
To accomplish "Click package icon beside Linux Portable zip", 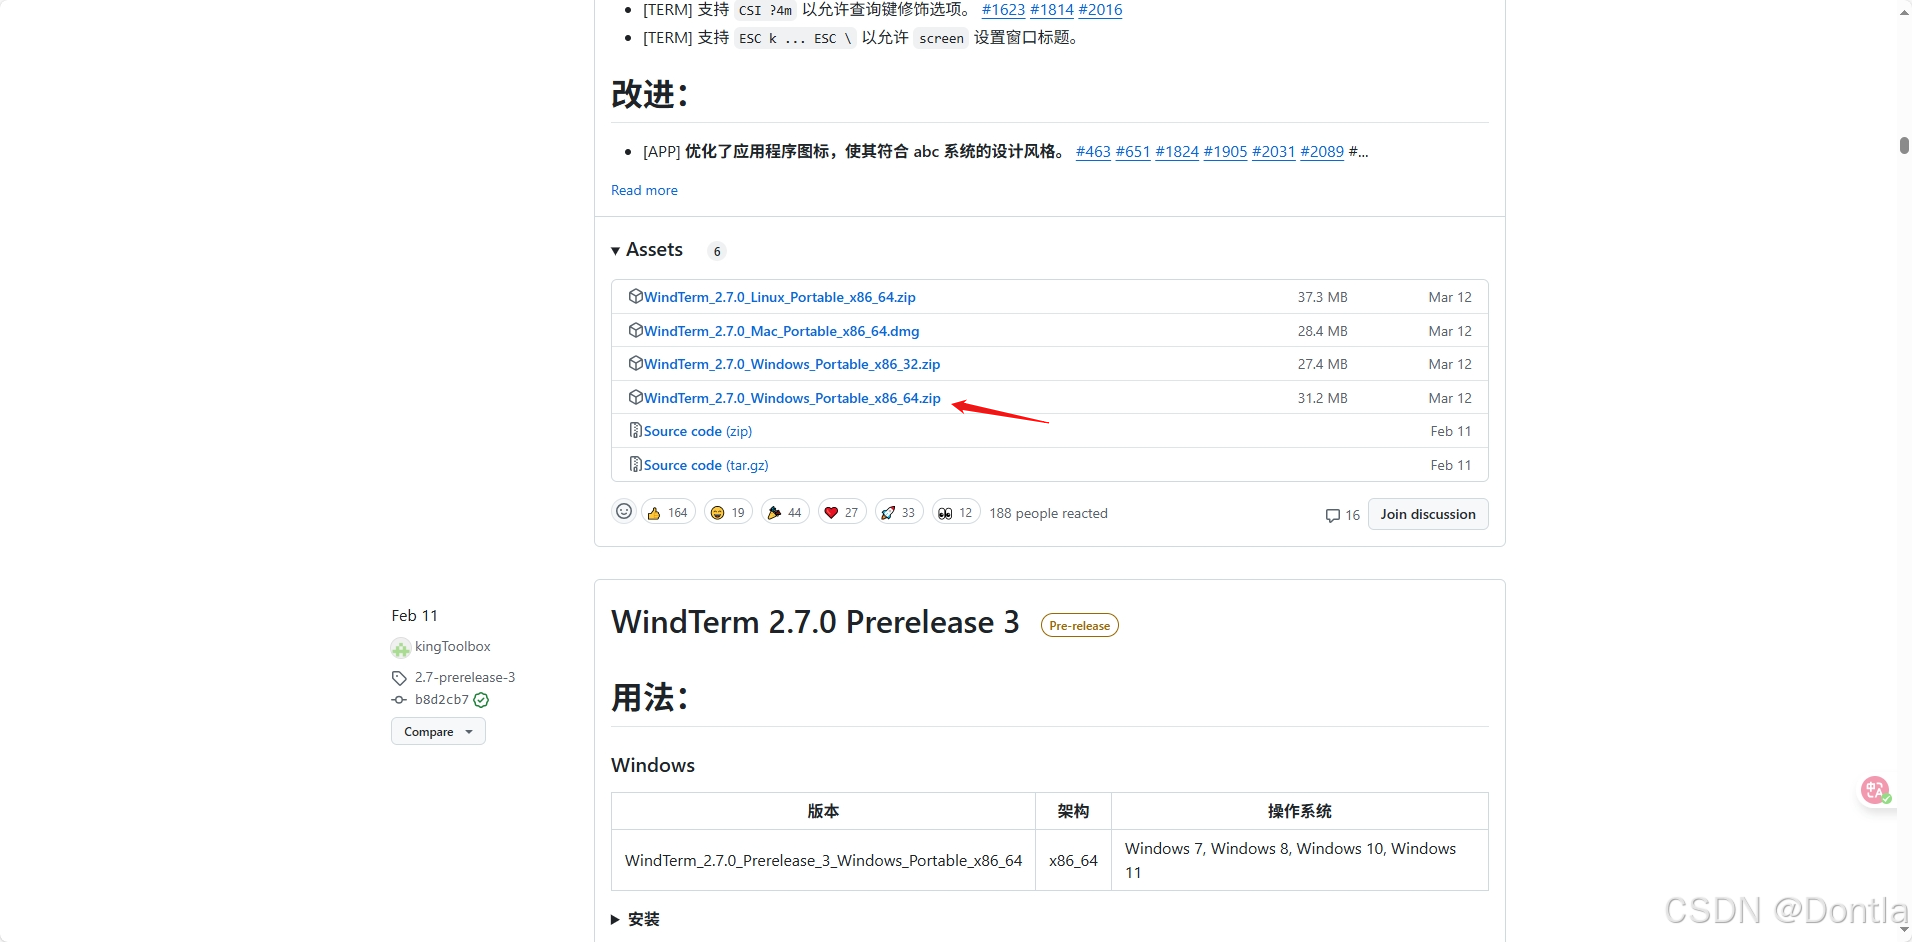I will 635,296.
